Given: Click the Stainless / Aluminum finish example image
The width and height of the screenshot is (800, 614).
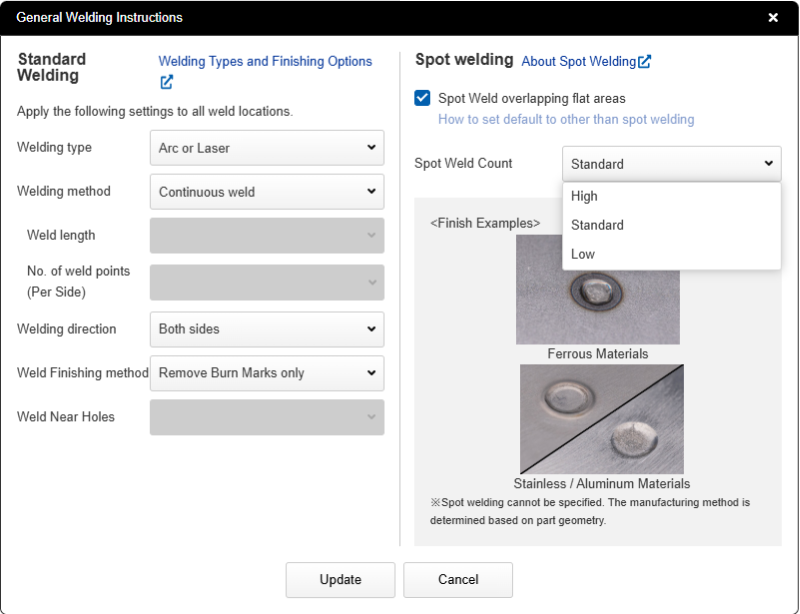Looking at the screenshot, I should tap(601, 419).
